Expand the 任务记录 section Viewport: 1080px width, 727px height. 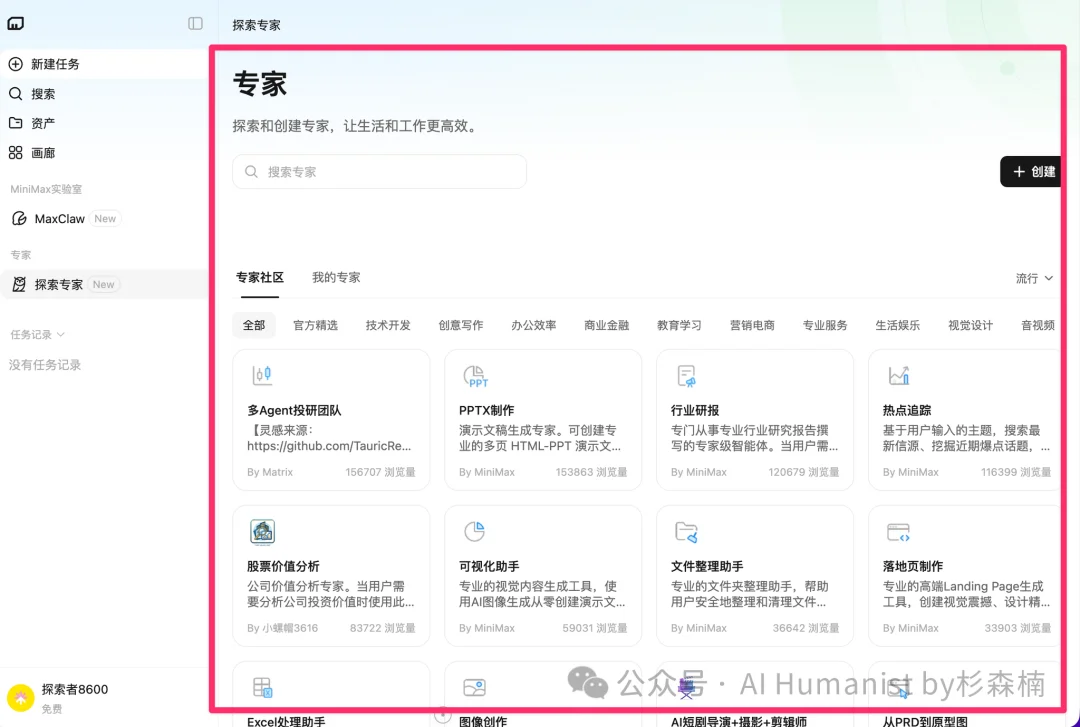(x=40, y=335)
